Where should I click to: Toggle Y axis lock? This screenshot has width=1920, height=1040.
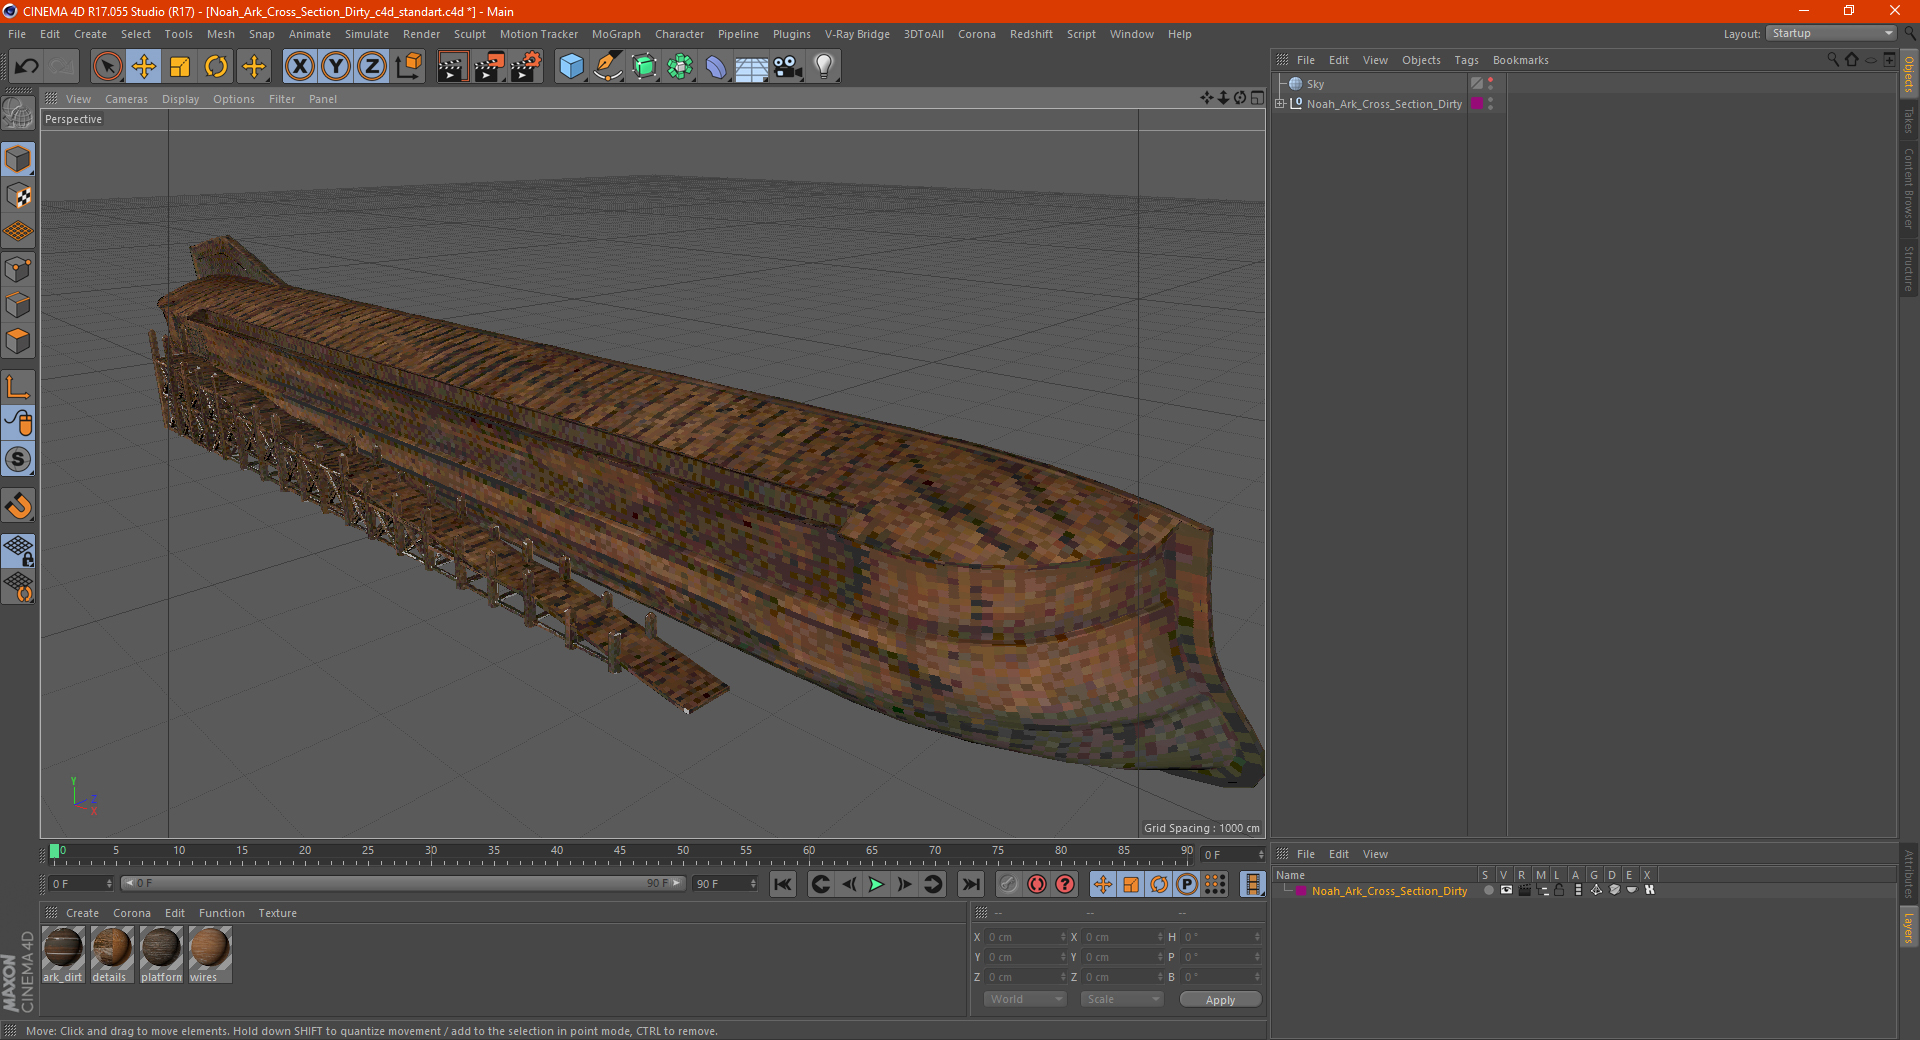[x=336, y=67]
